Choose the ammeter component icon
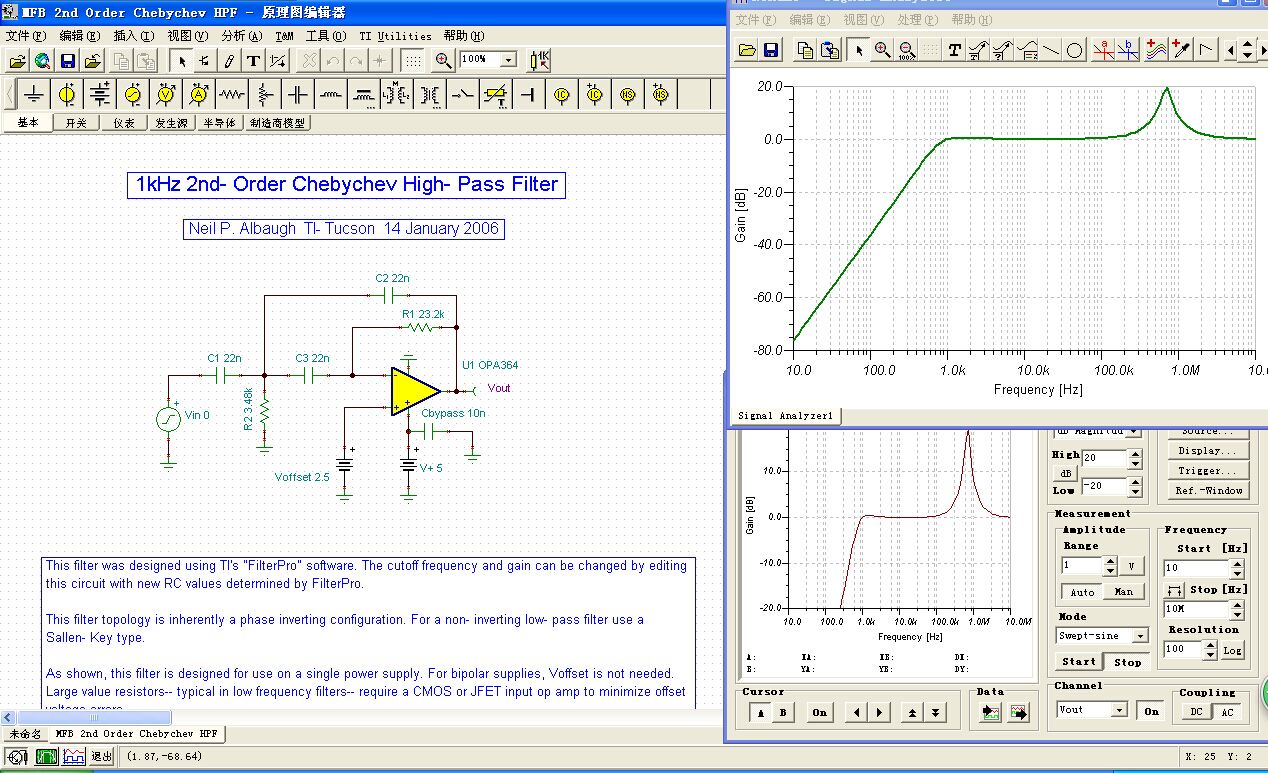 pyautogui.click(x=199, y=95)
